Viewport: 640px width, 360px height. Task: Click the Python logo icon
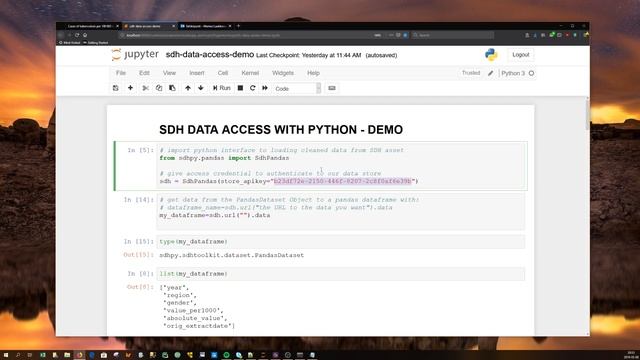pyautogui.click(x=491, y=55)
